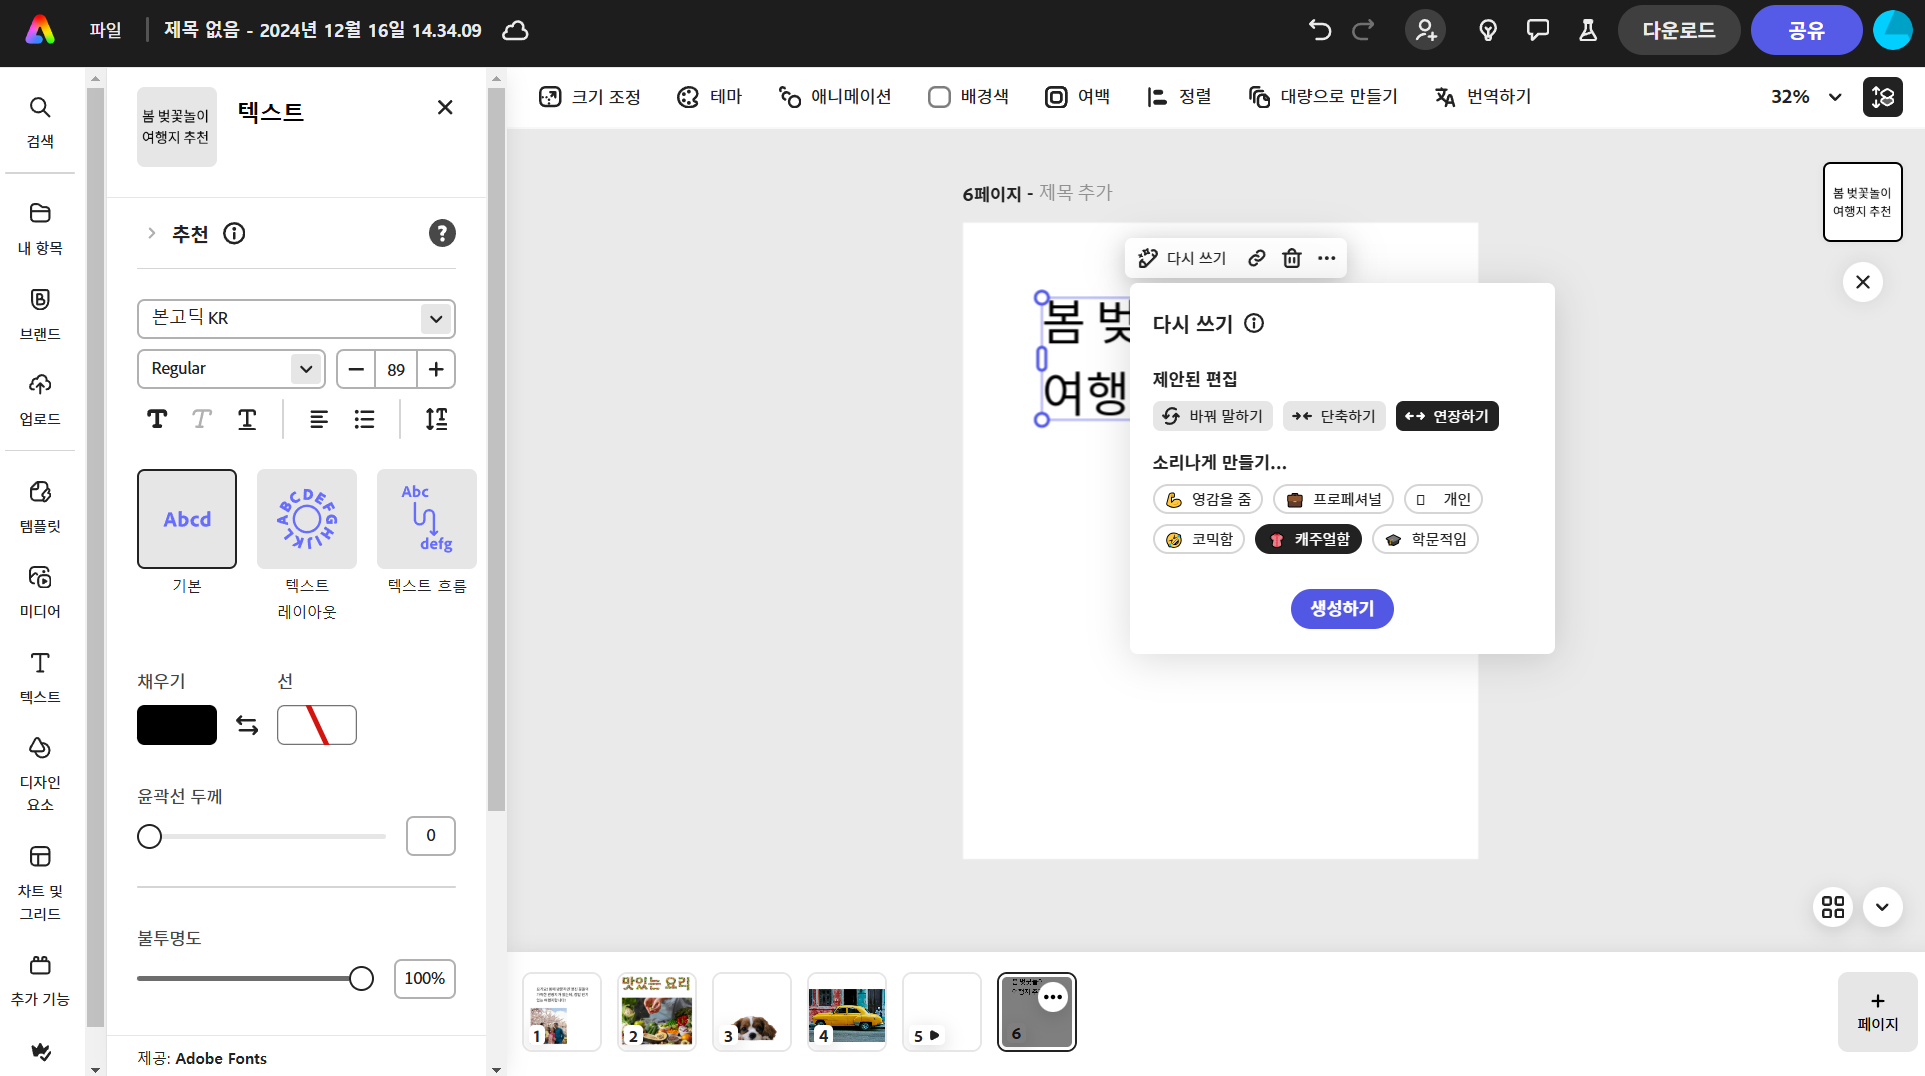This screenshot has width=1925, height=1076.
Task: Open the 내 항목 panel
Action: [40, 228]
